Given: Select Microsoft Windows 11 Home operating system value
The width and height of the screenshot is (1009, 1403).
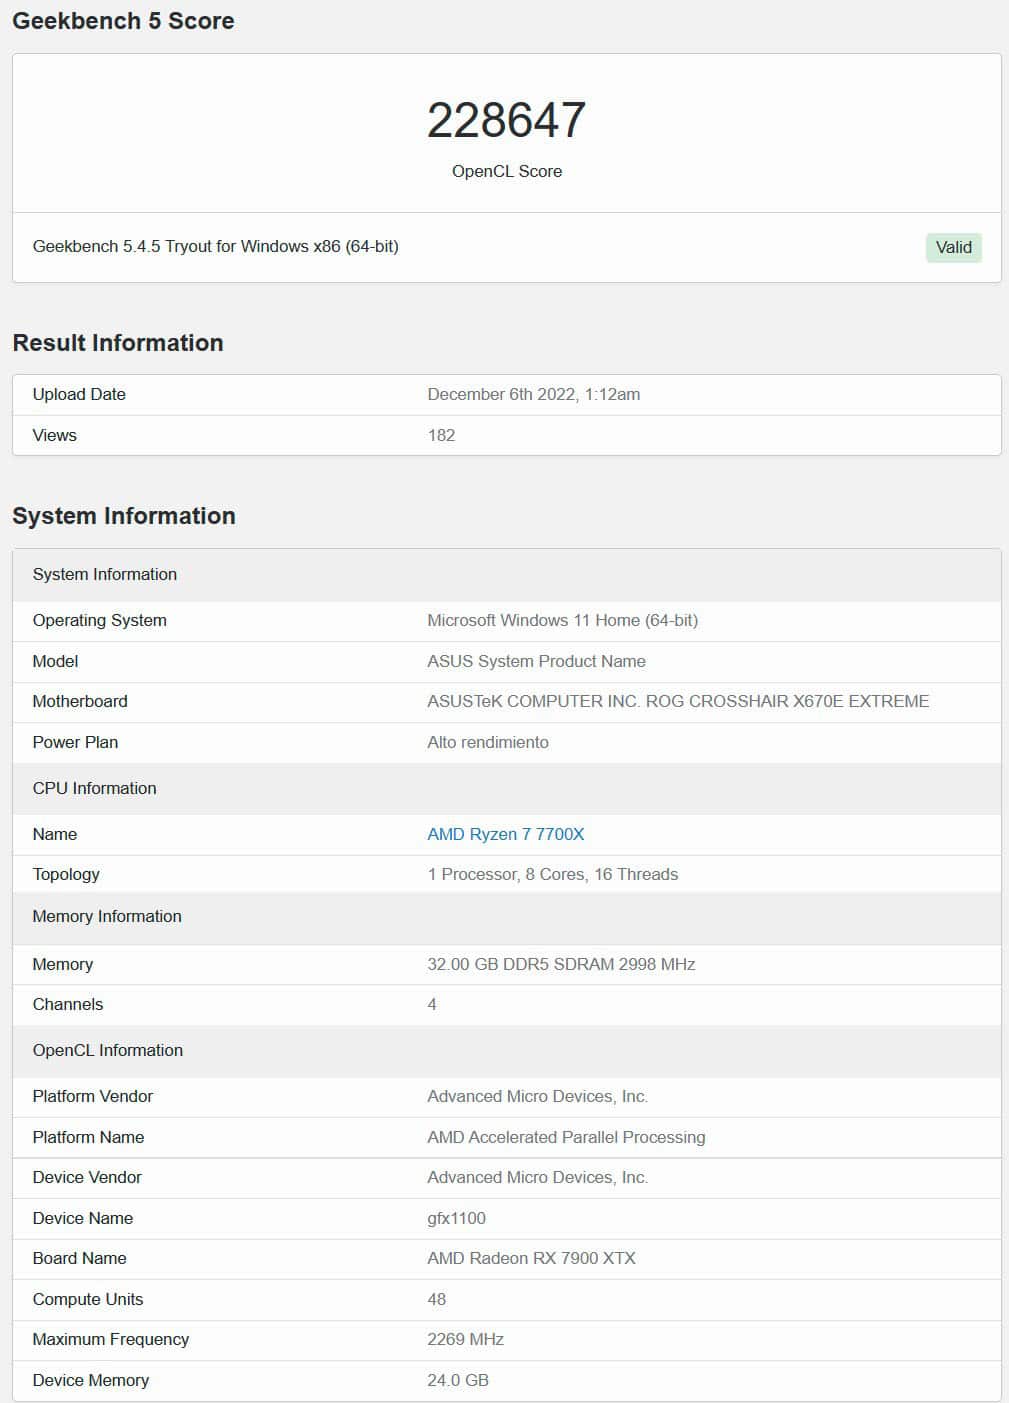Looking at the screenshot, I should [562, 620].
